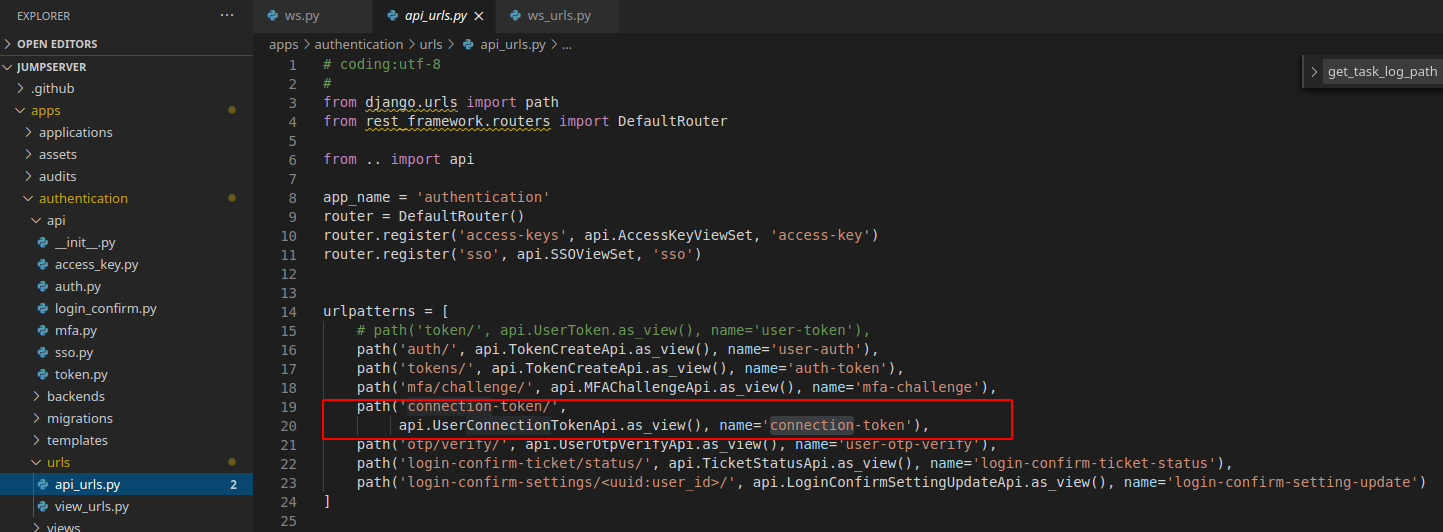Click the Python icon on api_urls.py tab
1443x532 pixels.
coord(392,16)
